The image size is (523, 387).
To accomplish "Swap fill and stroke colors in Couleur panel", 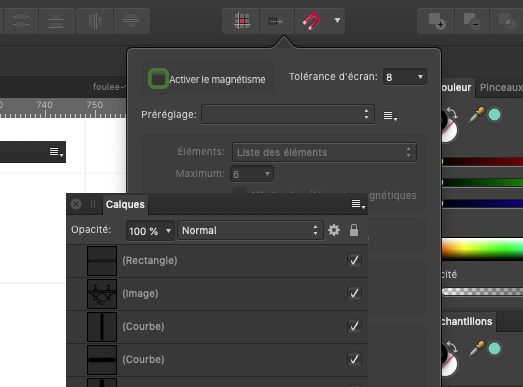I will [x=452, y=112].
